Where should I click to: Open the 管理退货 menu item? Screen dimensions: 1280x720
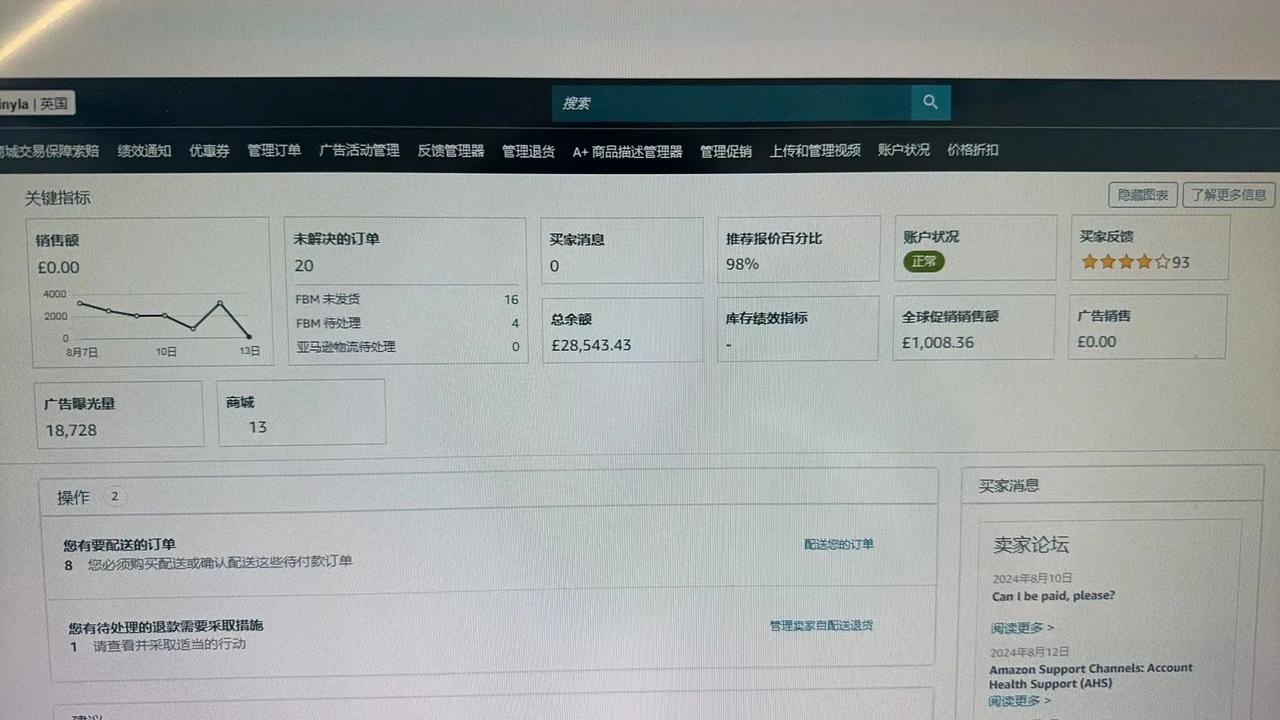point(528,151)
